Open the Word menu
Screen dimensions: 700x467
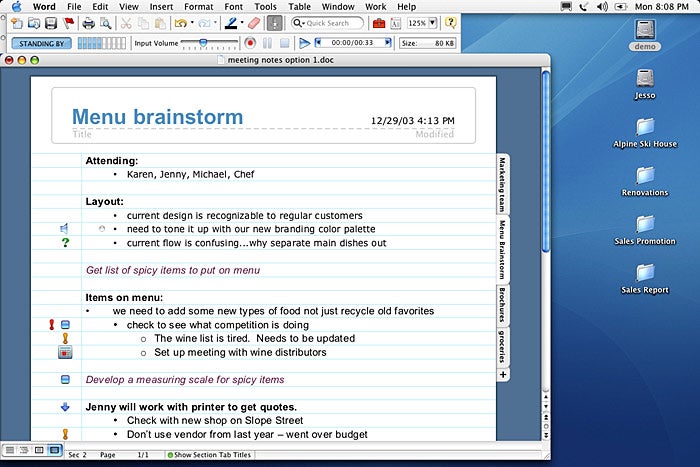click(x=44, y=7)
